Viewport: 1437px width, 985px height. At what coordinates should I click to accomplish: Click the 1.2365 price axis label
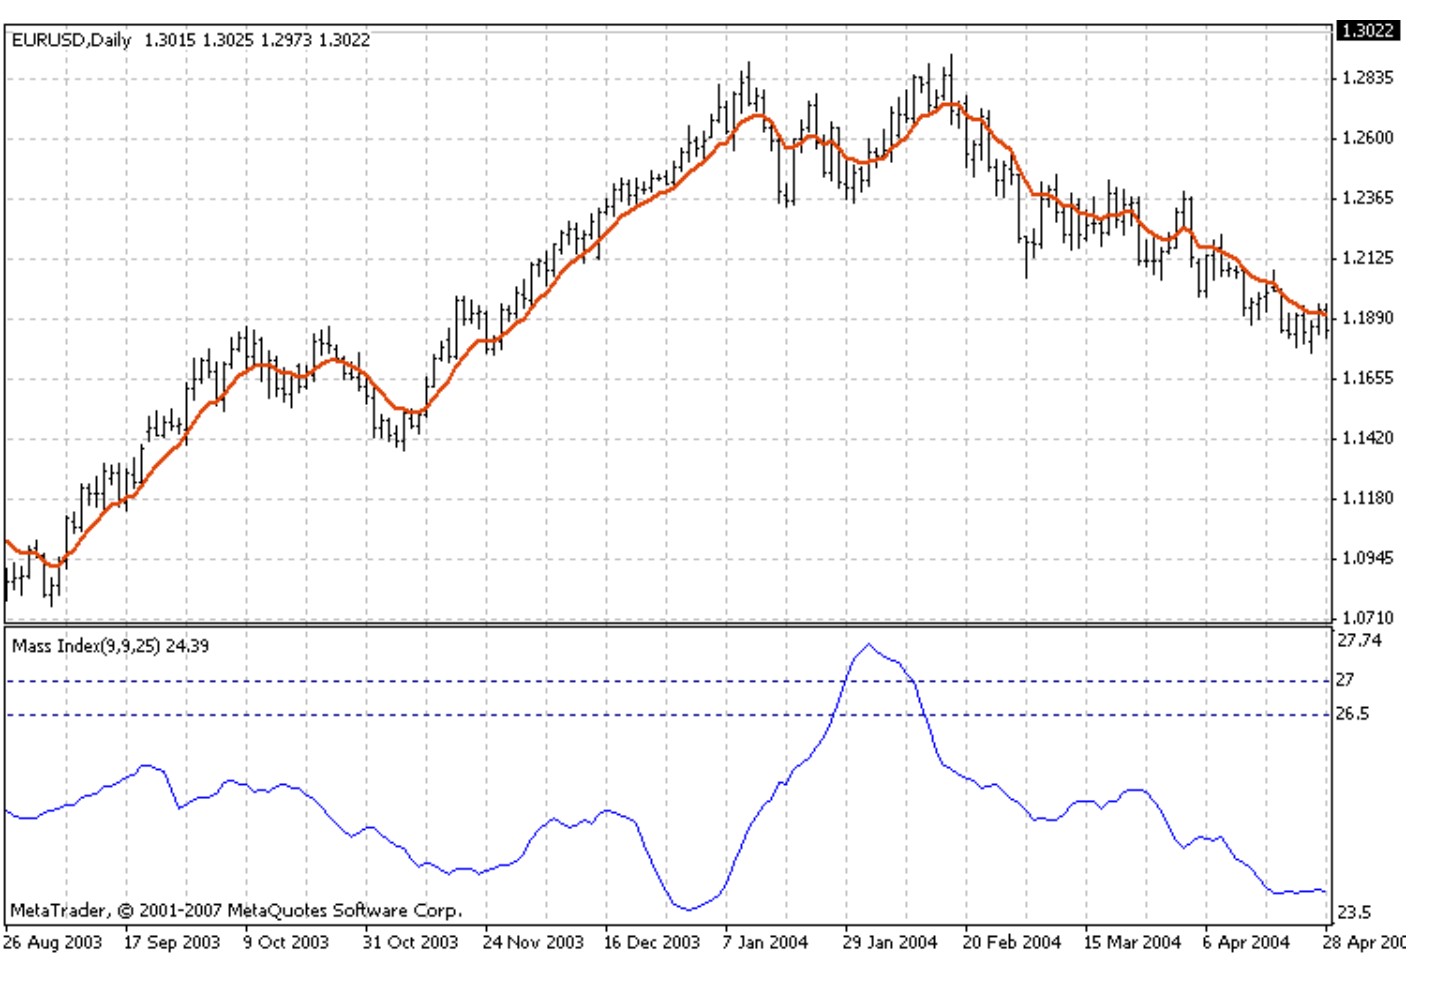tap(1367, 198)
